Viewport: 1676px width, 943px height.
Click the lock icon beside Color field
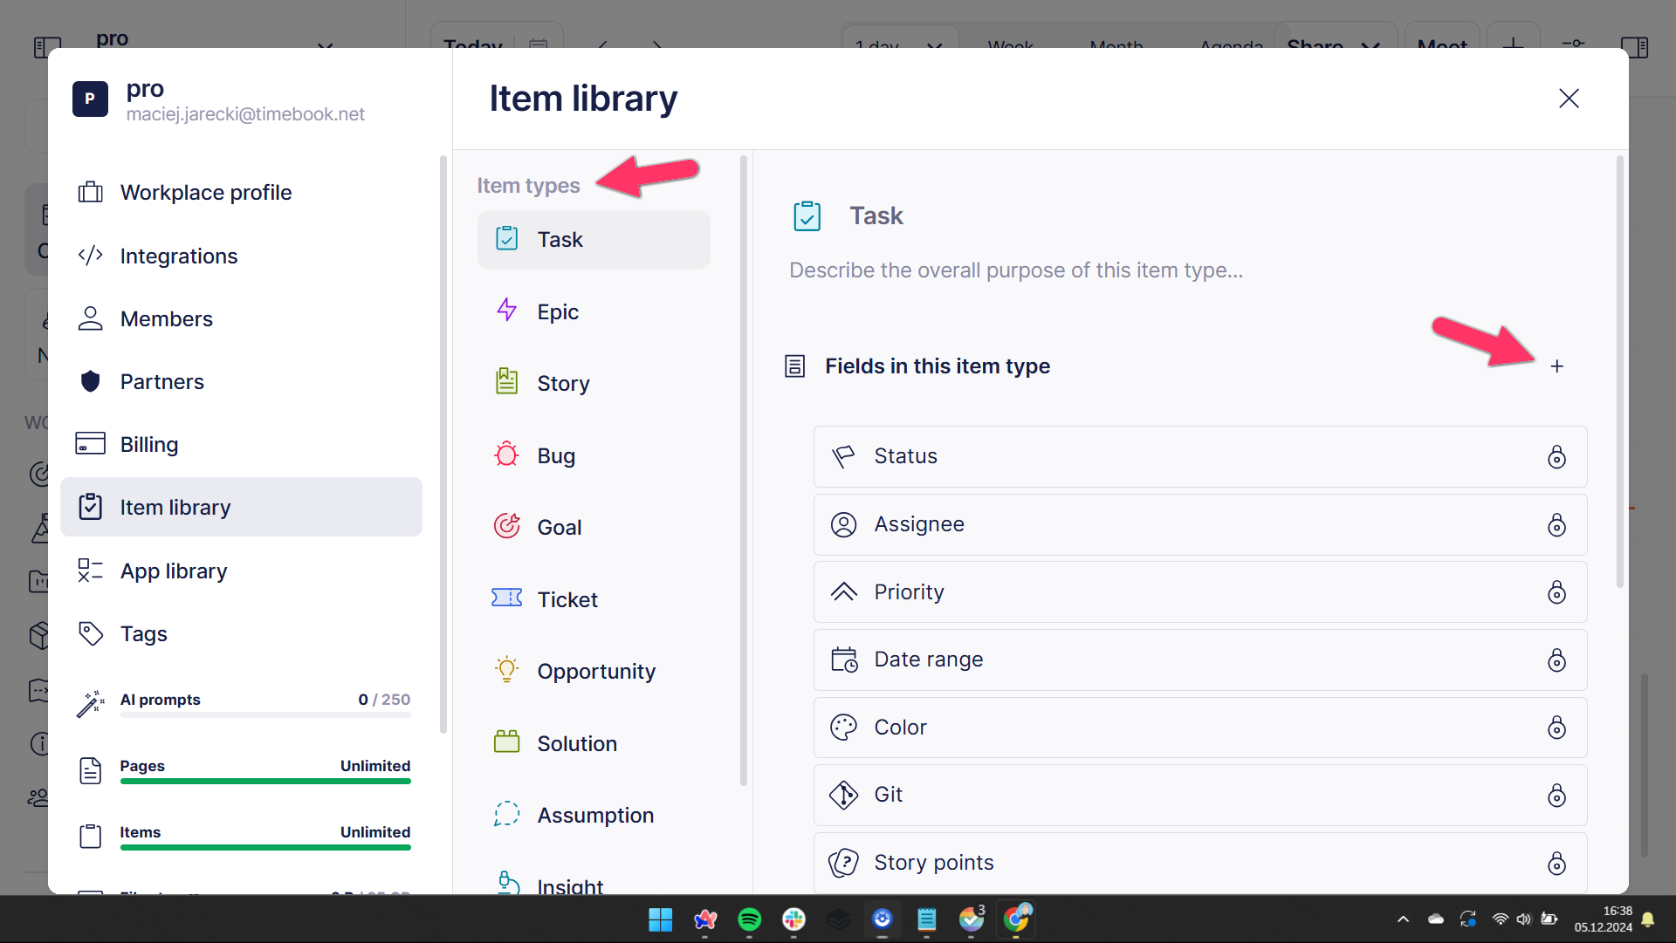click(1556, 728)
